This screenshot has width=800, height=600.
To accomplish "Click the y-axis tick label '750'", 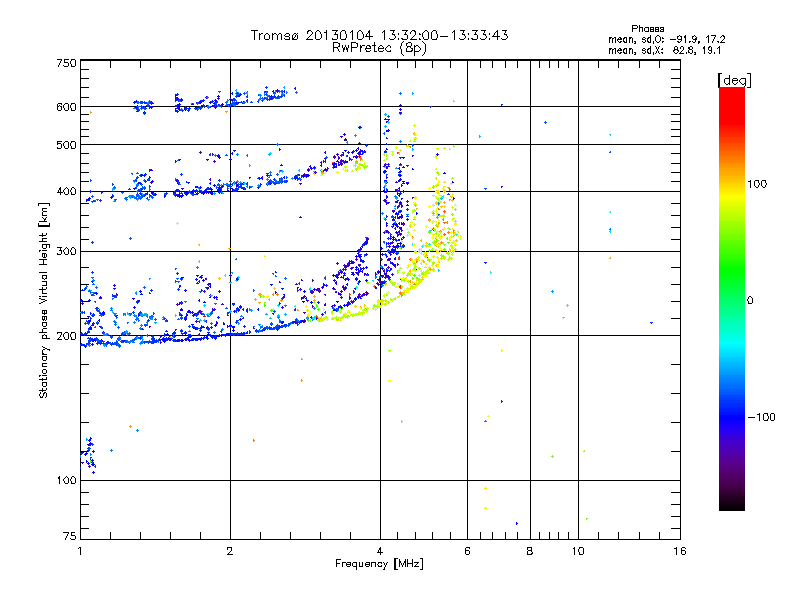I will [66, 63].
